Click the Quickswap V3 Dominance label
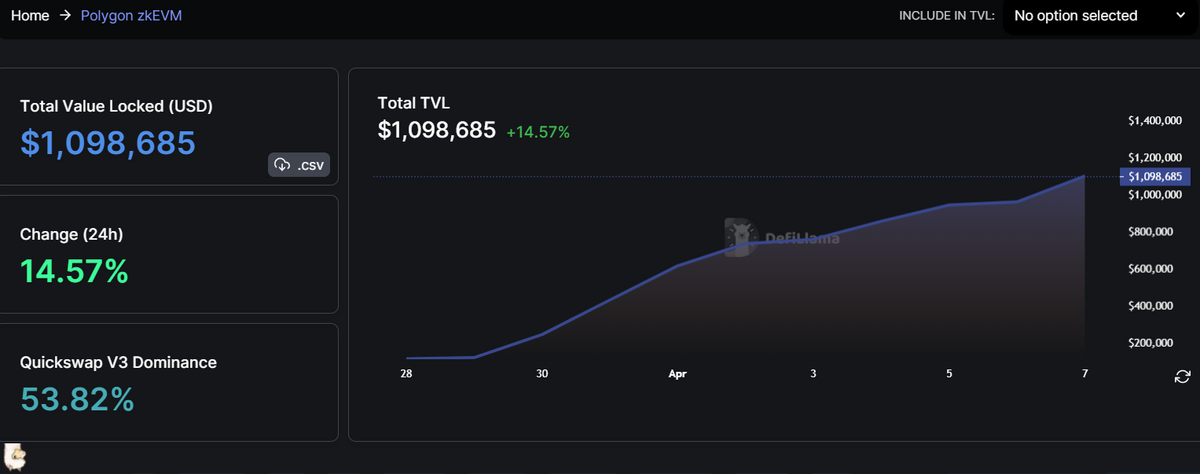This screenshot has height=474, width=1200. [118, 362]
